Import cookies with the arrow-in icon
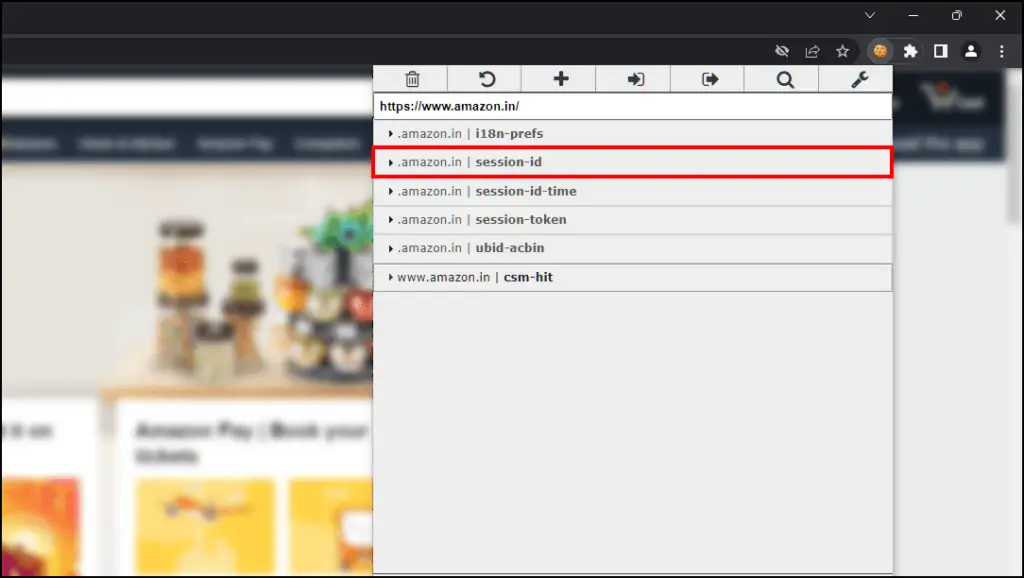 (x=635, y=79)
